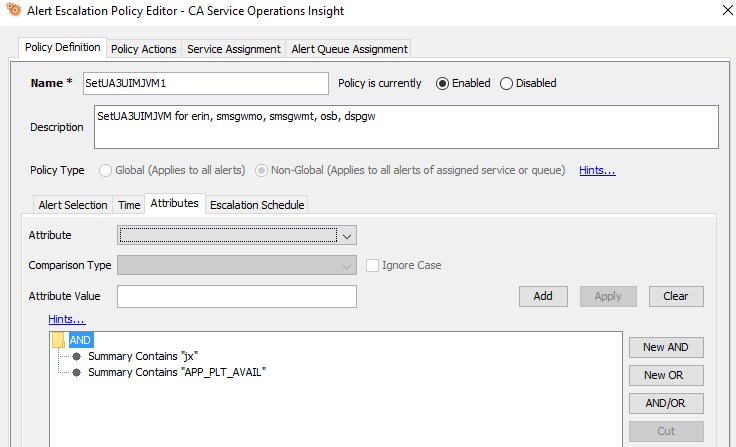Click the Apply button
736x447 pixels.
608,296
